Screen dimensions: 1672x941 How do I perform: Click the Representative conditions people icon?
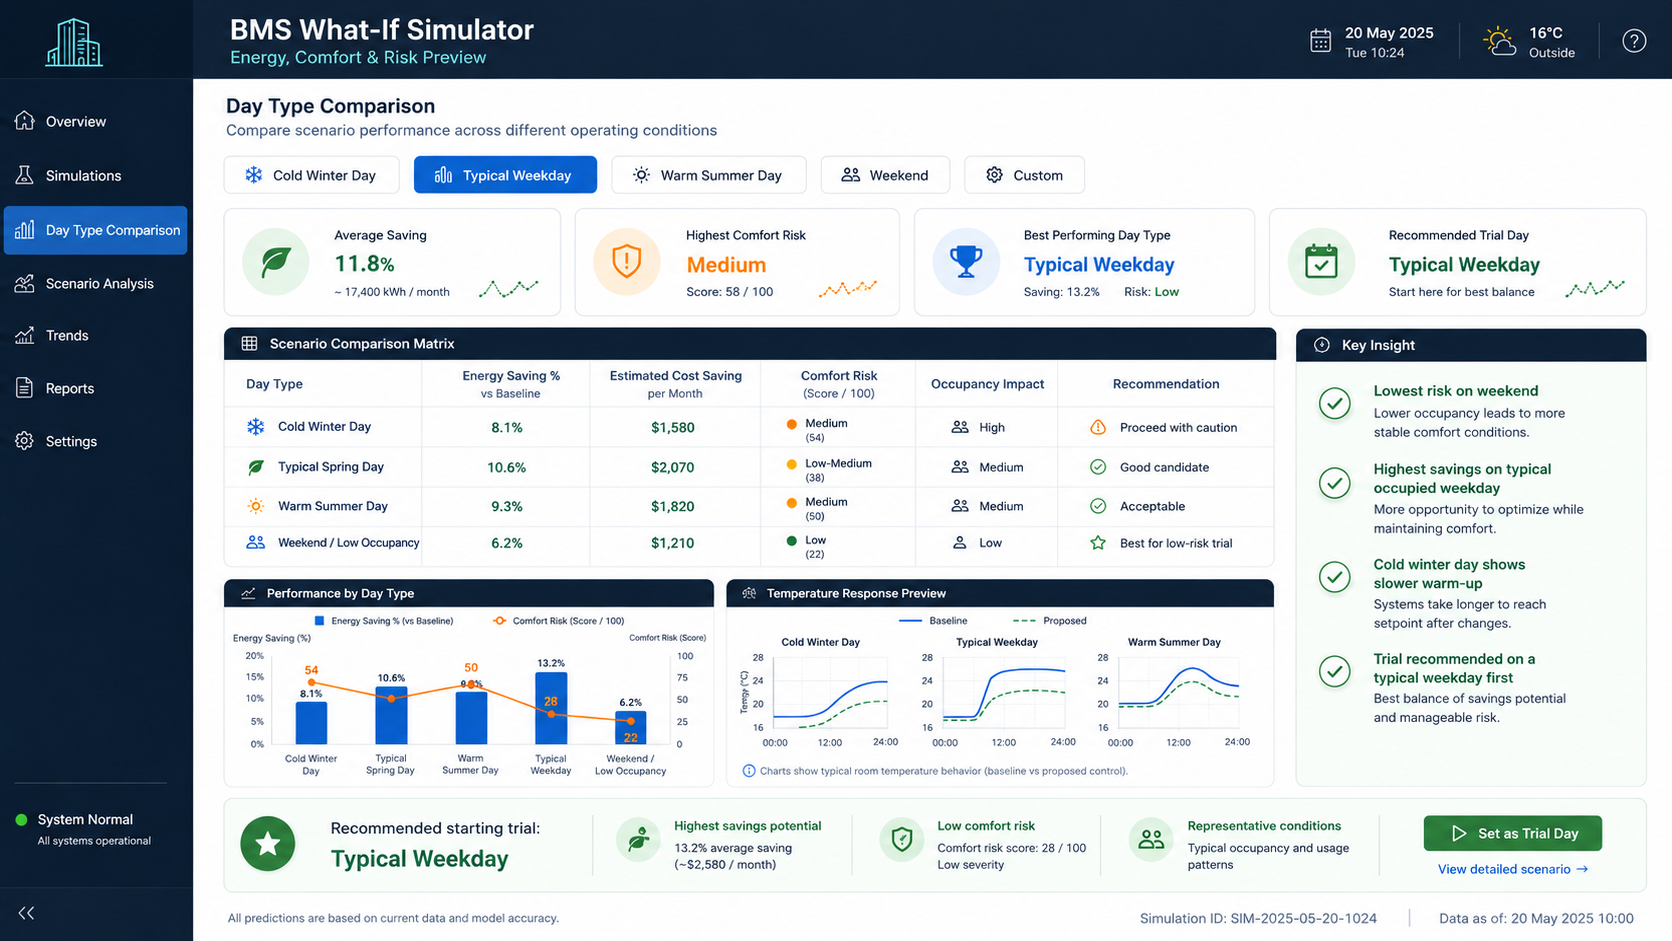click(1151, 840)
